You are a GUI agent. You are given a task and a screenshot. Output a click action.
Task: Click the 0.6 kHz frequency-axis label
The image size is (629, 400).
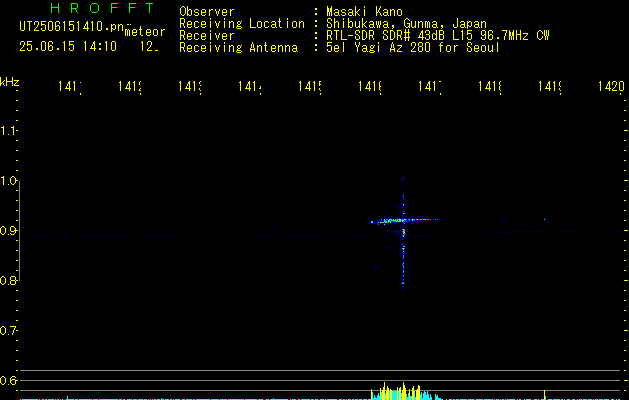(8, 380)
